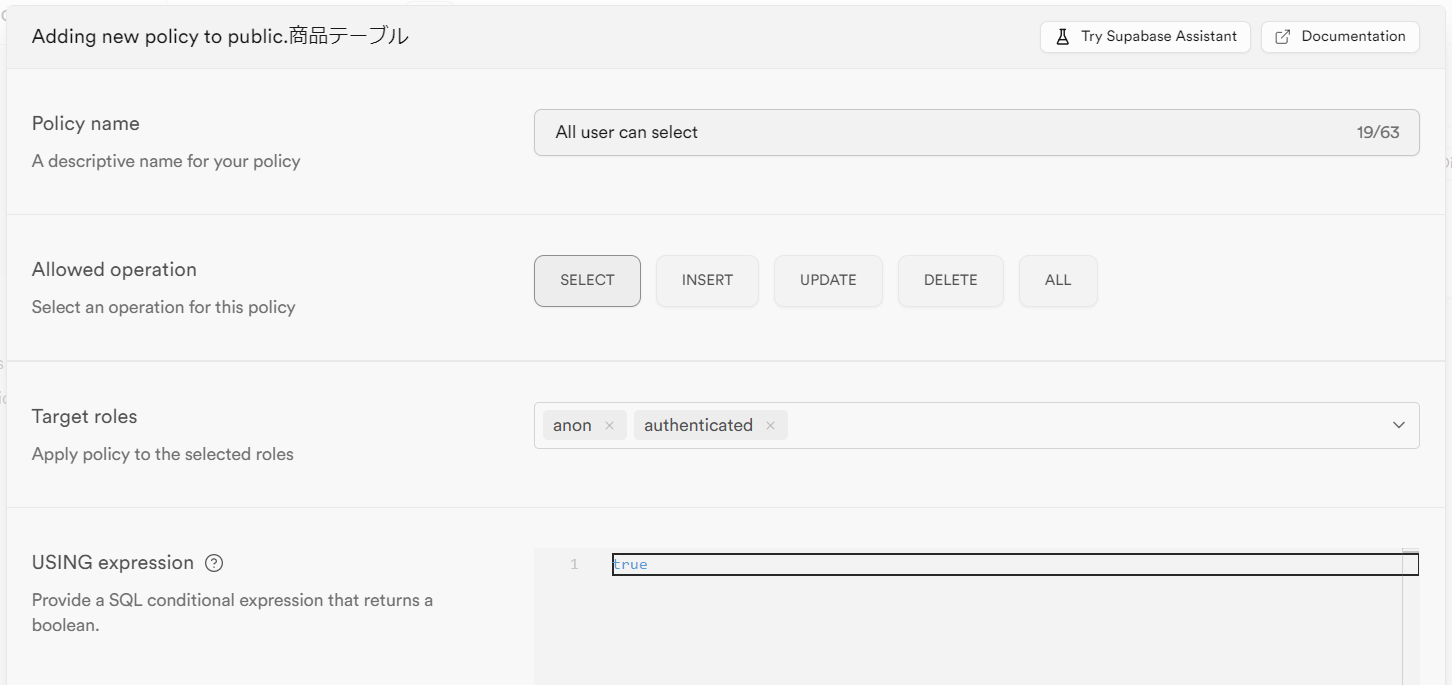Remove the authenticated role tag
The width and height of the screenshot is (1452, 685).
pos(770,426)
